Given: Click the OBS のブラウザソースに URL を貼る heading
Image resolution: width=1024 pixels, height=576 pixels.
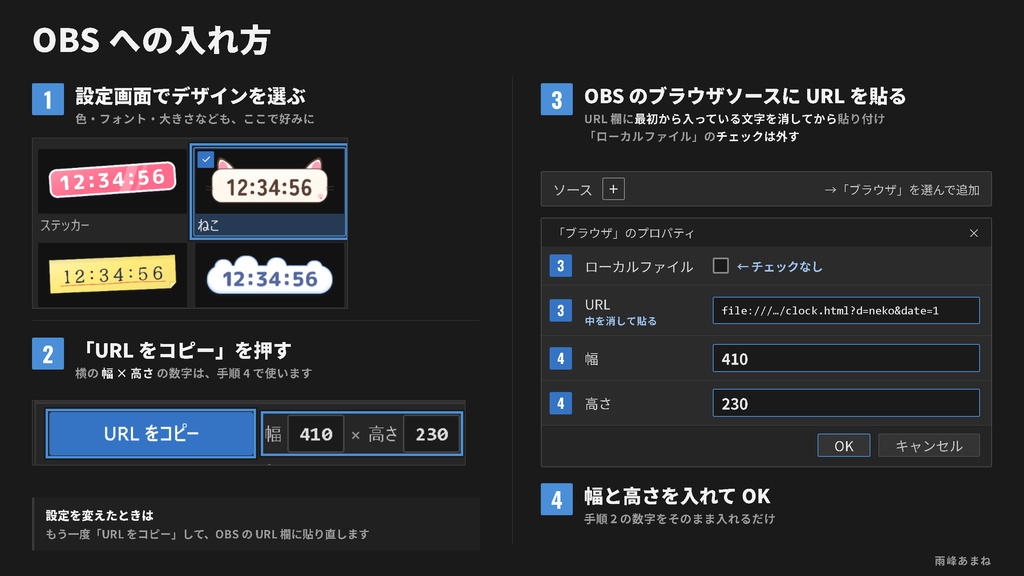Looking at the screenshot, I should pyautogui.click(x=745, y=97).
